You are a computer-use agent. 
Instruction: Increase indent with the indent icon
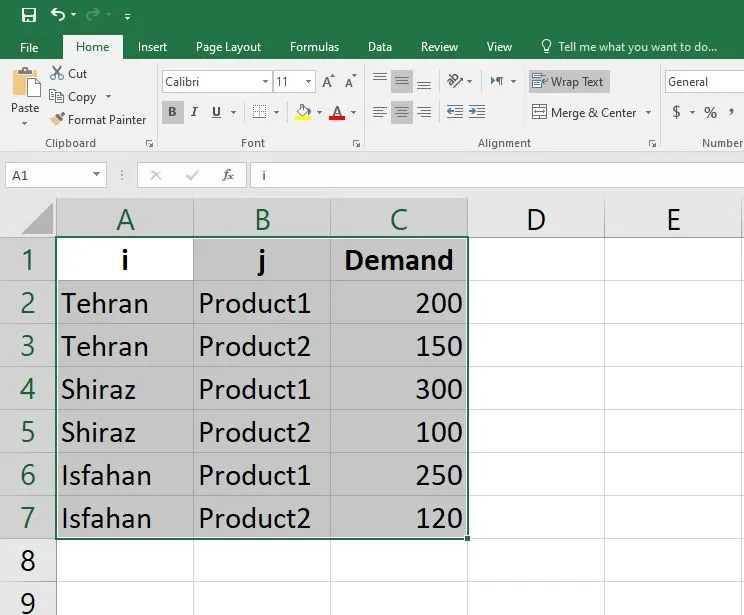(x=476, y=112)
